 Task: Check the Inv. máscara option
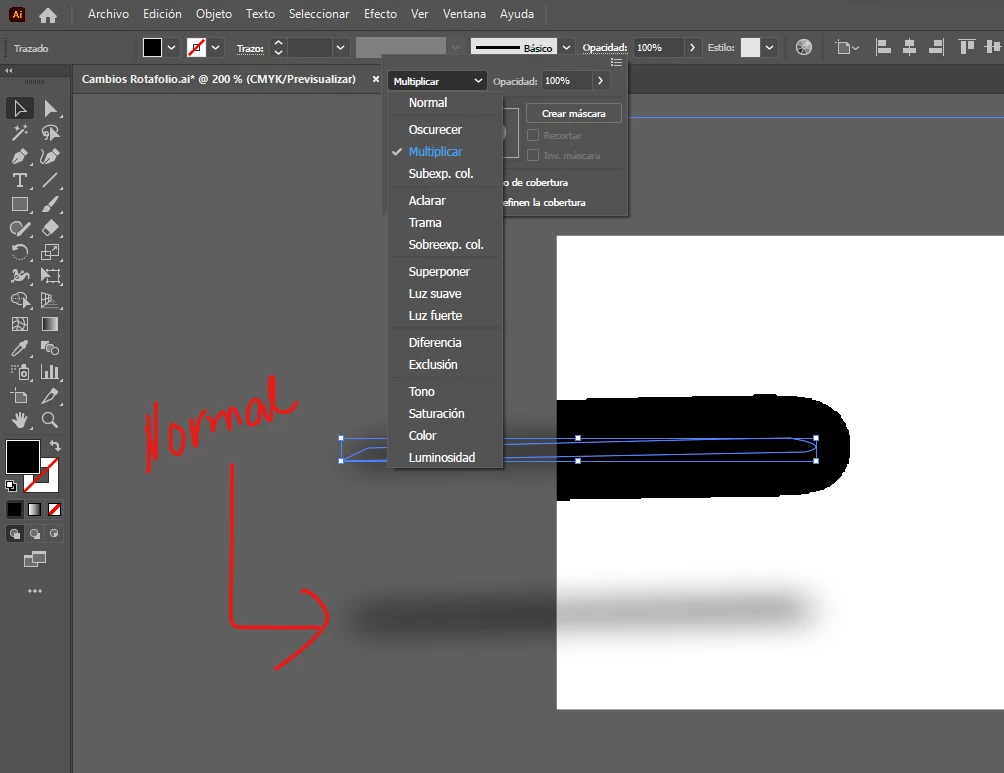click(x=533, y=155)
